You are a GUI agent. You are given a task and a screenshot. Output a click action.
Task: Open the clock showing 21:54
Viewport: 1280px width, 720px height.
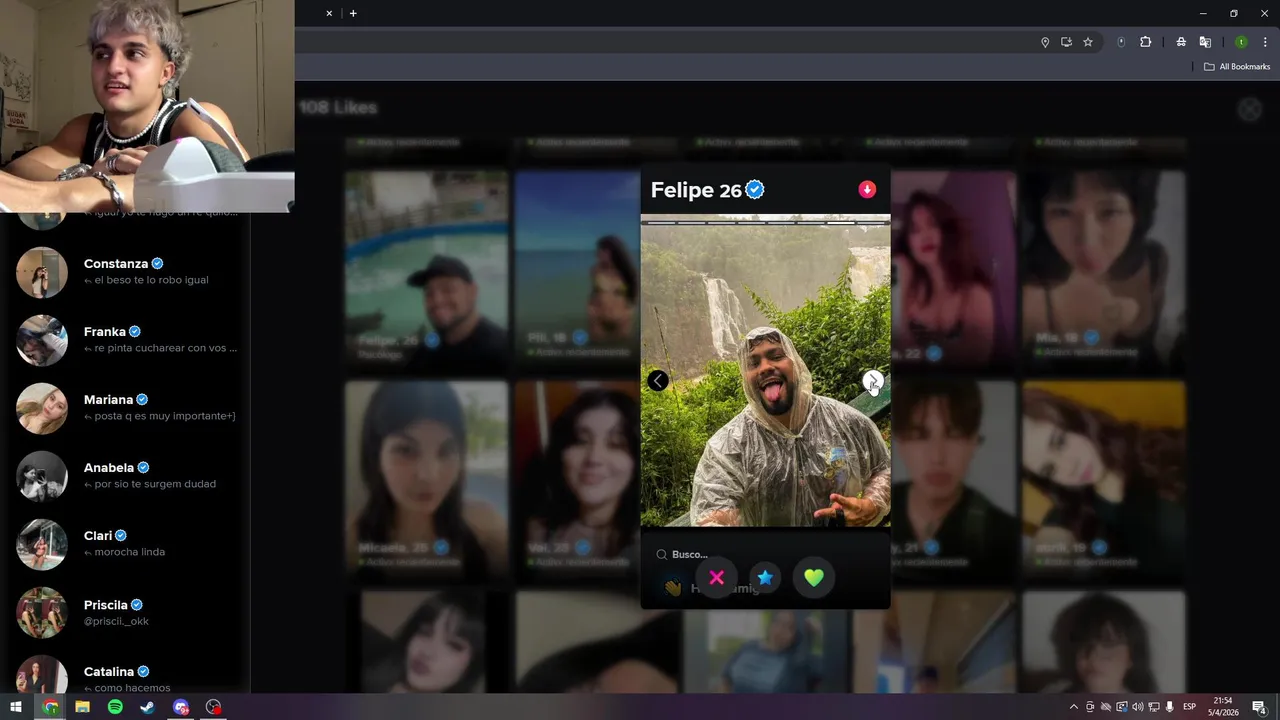click(1223, 707)
